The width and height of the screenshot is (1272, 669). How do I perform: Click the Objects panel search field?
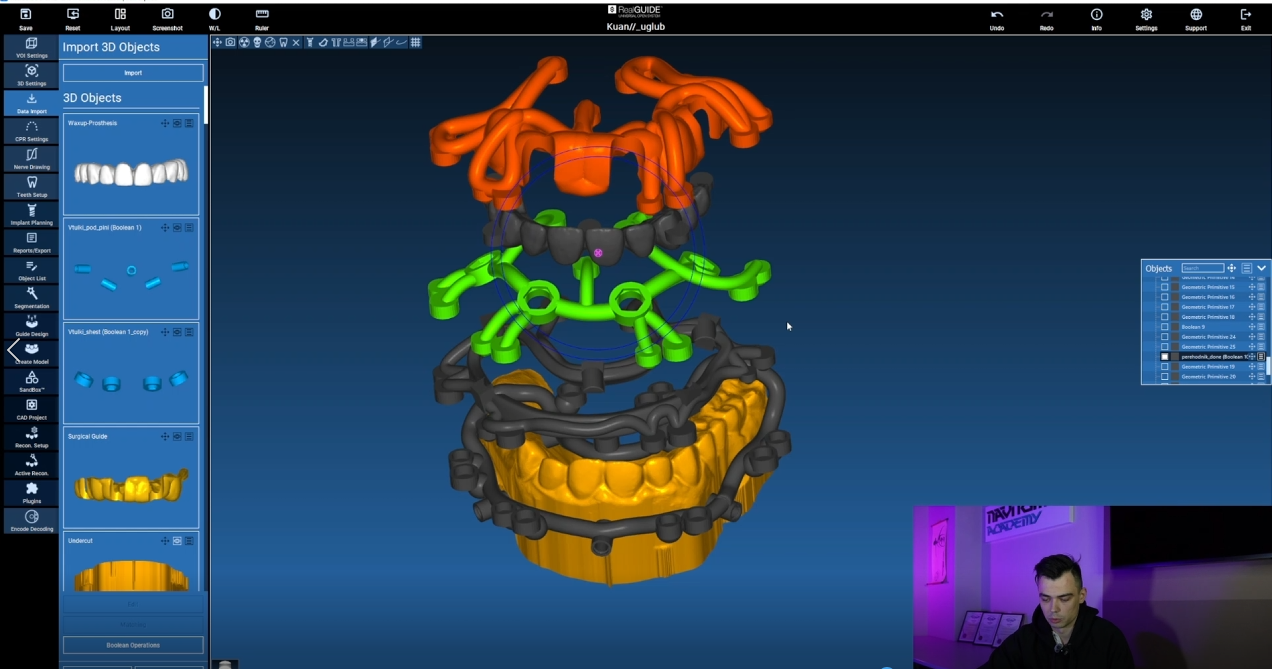click(1202, 268)
